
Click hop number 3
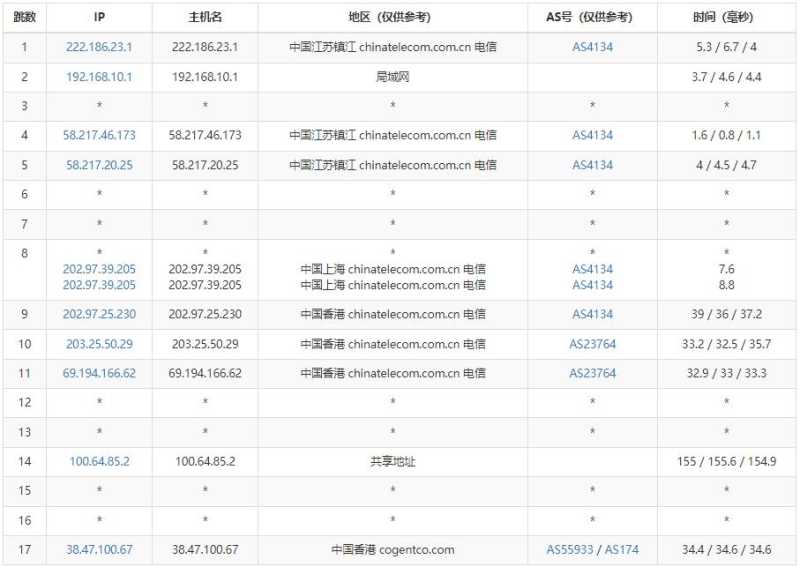pos(24,106)
